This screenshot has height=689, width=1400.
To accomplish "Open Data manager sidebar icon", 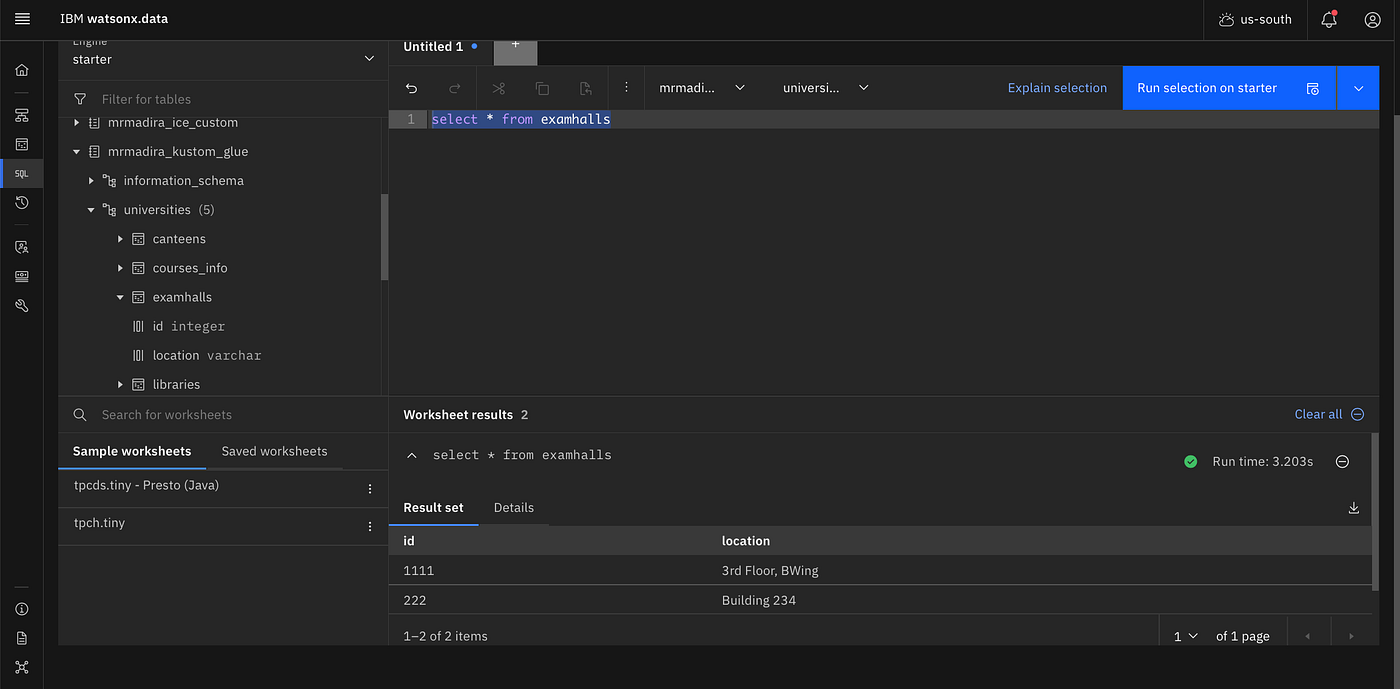I will click(22, 144).
